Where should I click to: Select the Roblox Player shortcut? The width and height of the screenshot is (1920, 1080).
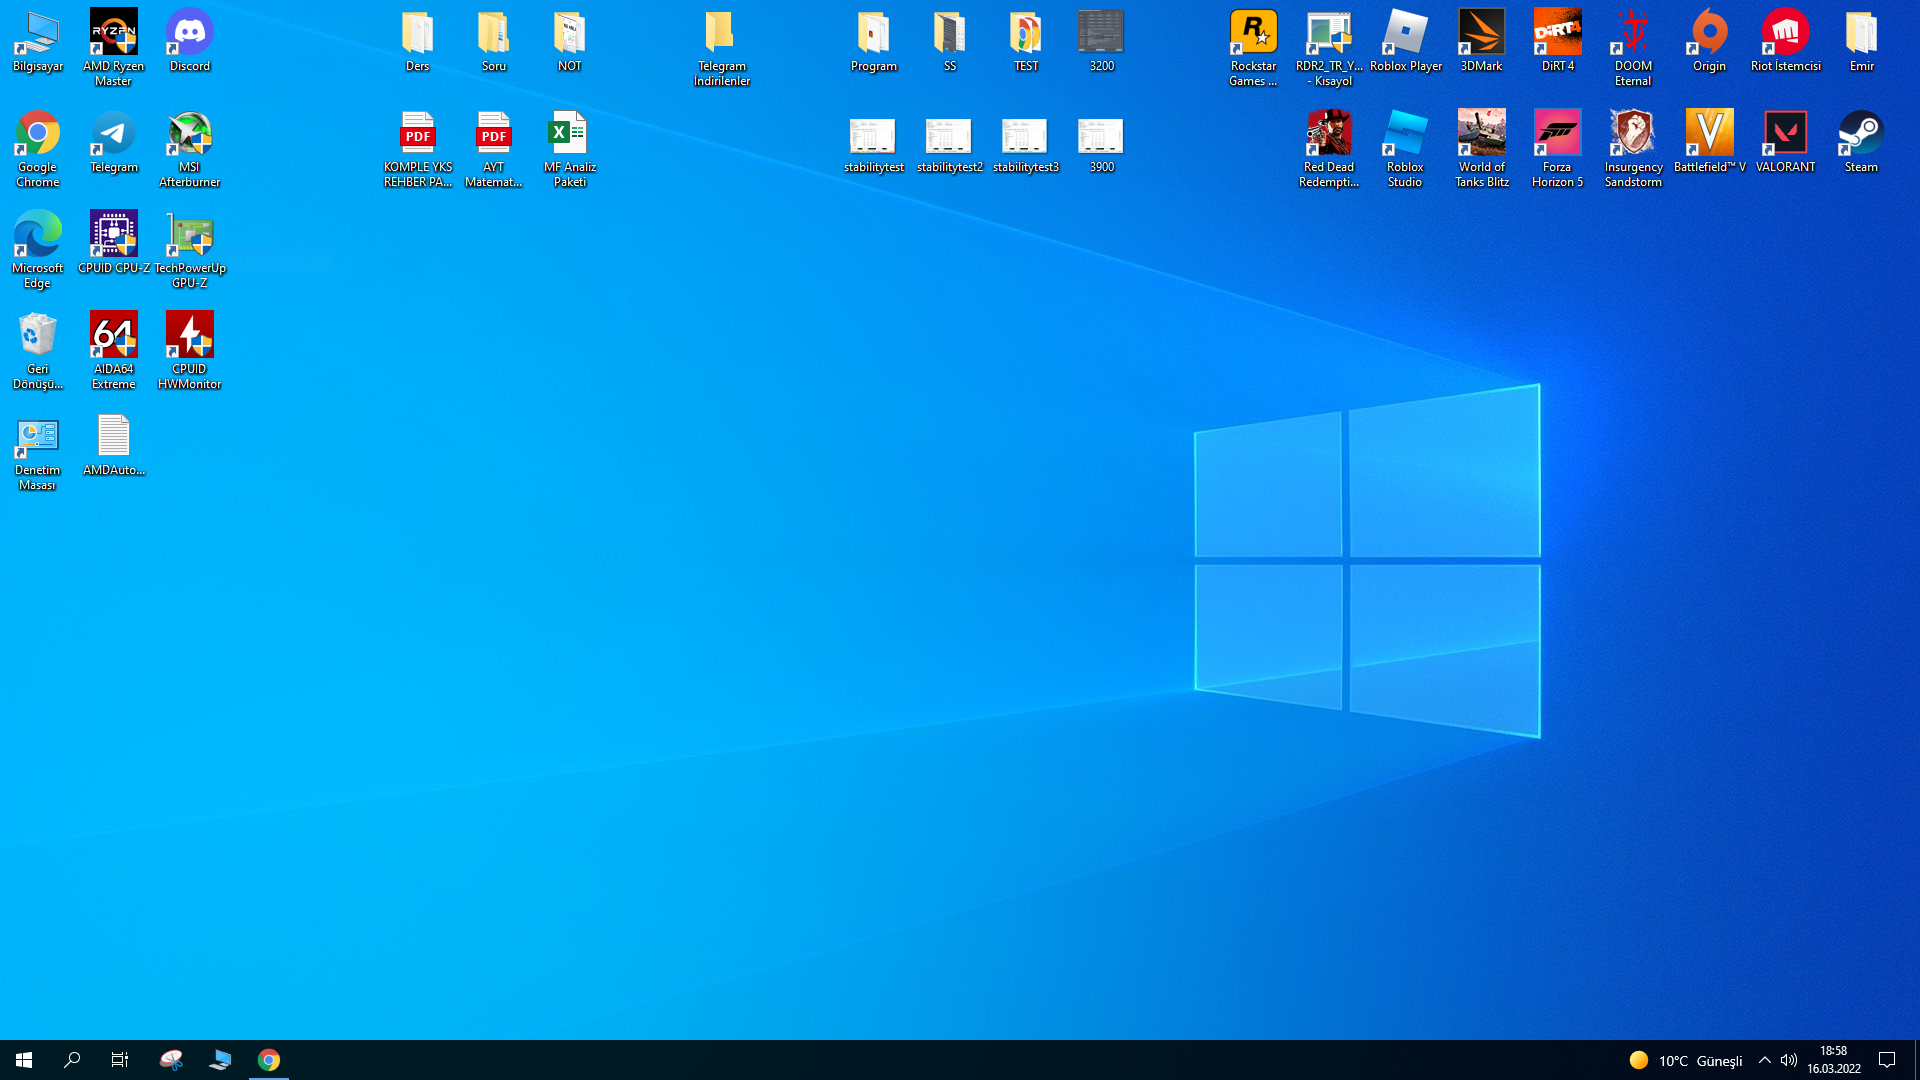[x=1406, y=42]
